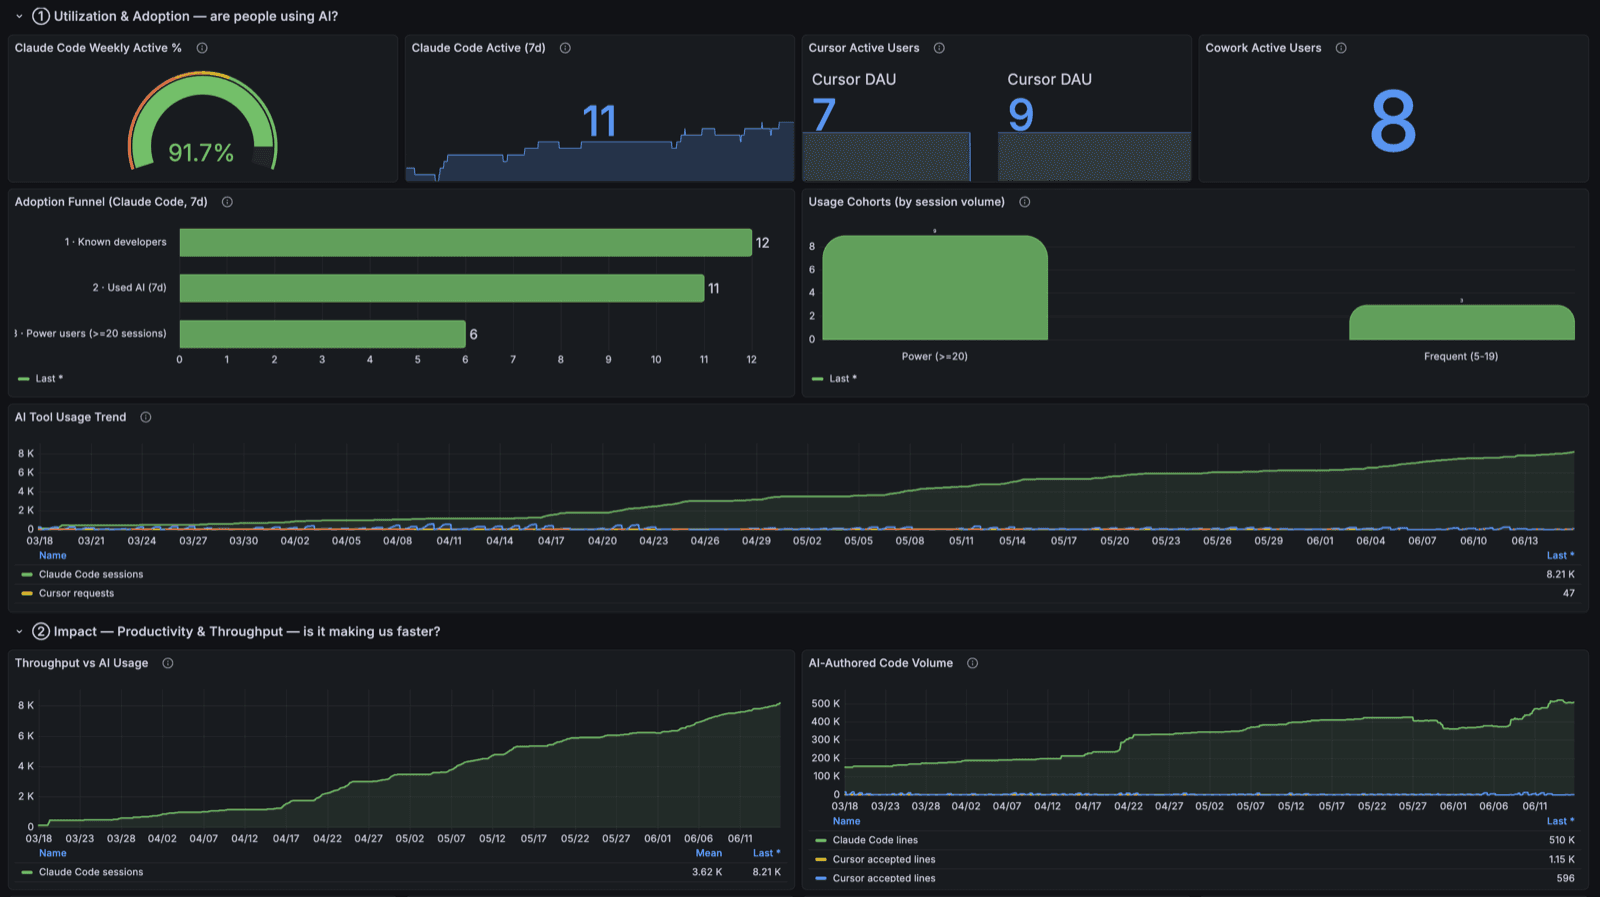Open Cursor Active Users panel title
This screenshot has width=1600, height=897.
[x=864, y=48]
